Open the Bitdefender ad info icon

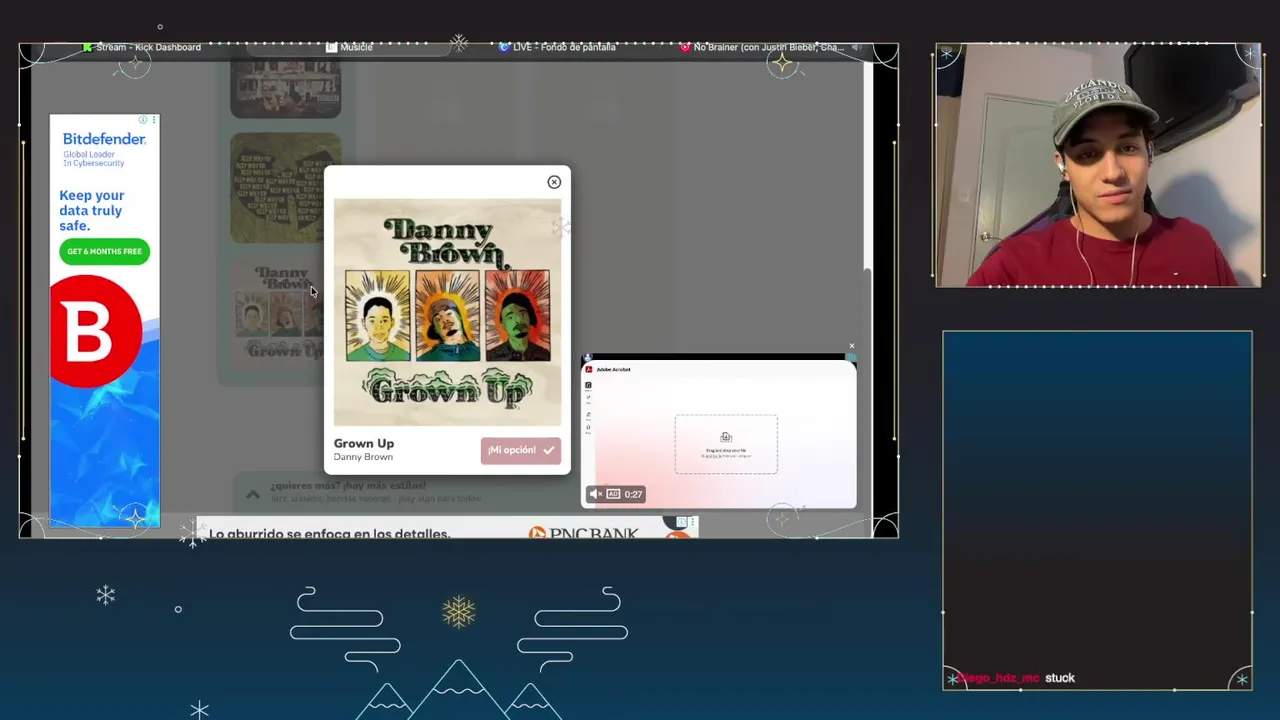click(143, 120)
